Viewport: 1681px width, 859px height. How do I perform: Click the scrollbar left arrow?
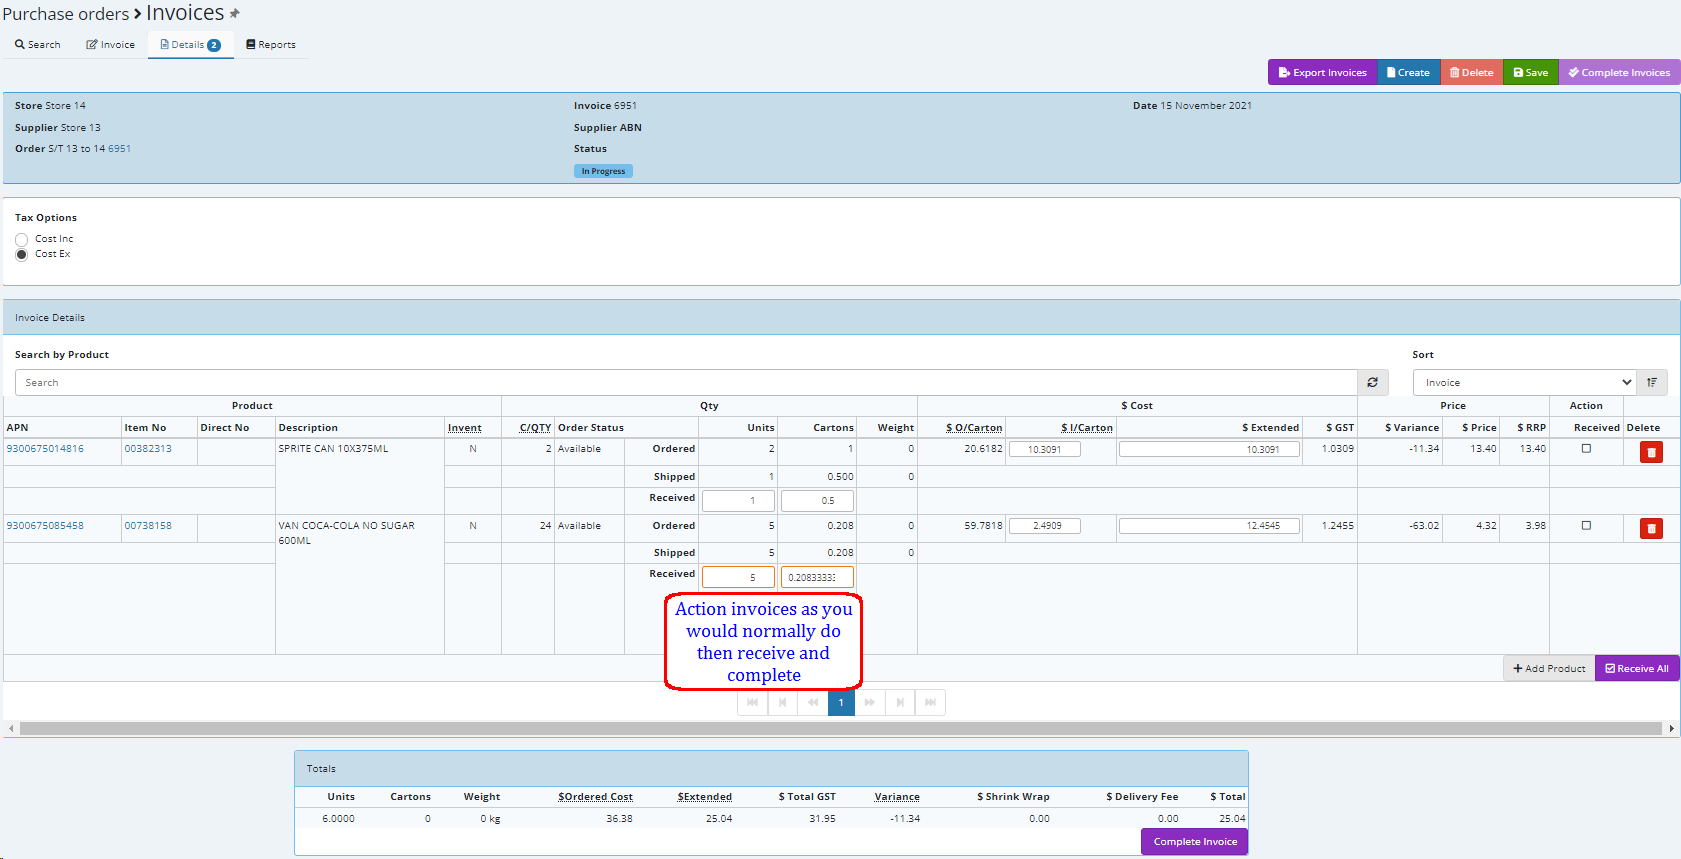(x=11, y=729)
